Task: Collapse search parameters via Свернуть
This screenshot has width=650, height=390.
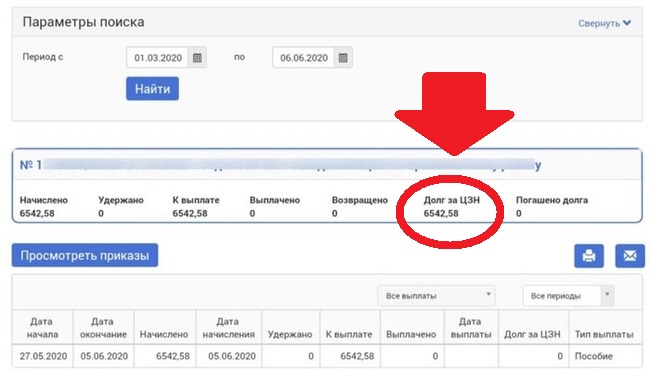Action: 604,23
